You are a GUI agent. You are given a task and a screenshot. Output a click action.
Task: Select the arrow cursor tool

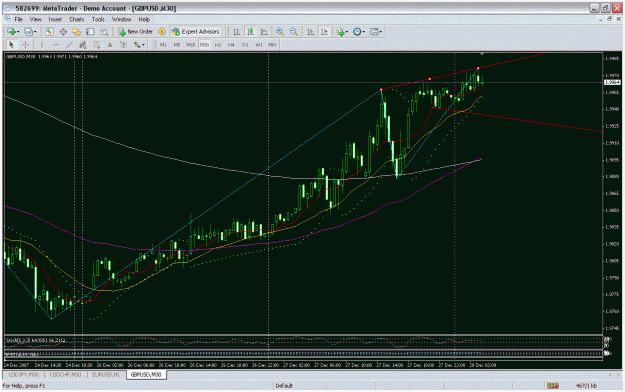(11, 45)
